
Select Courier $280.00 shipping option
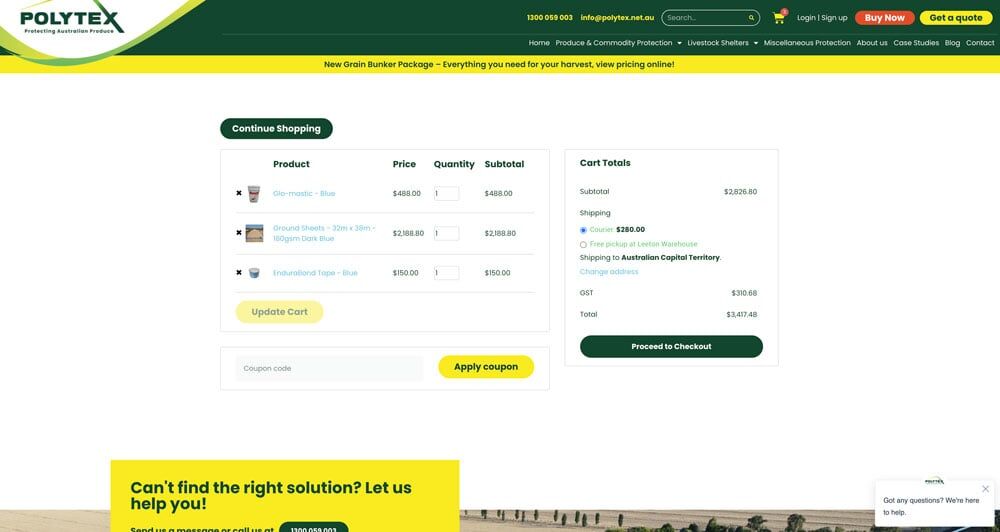pos(583,230)
